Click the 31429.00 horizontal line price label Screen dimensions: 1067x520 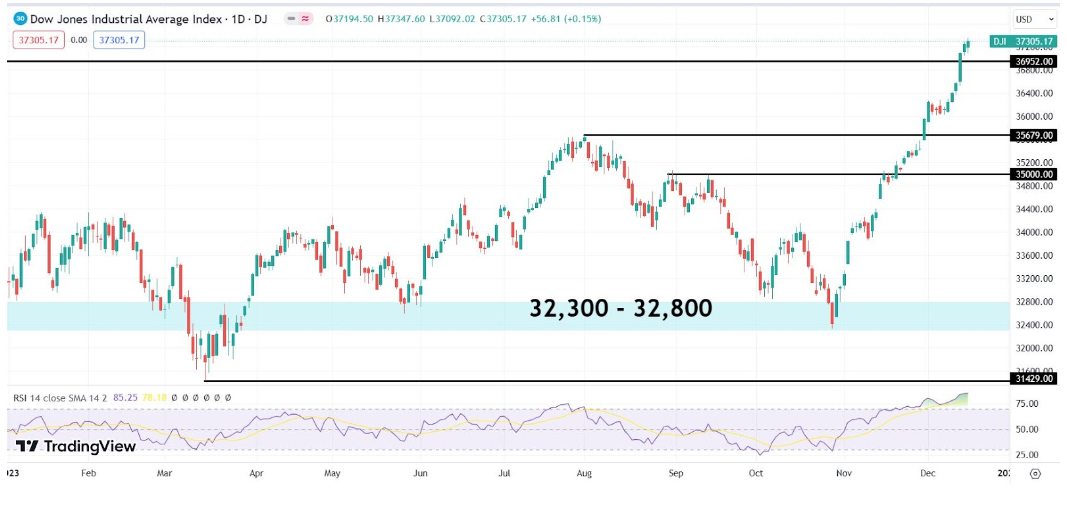pyautogui.click(x=1034, y=381)
